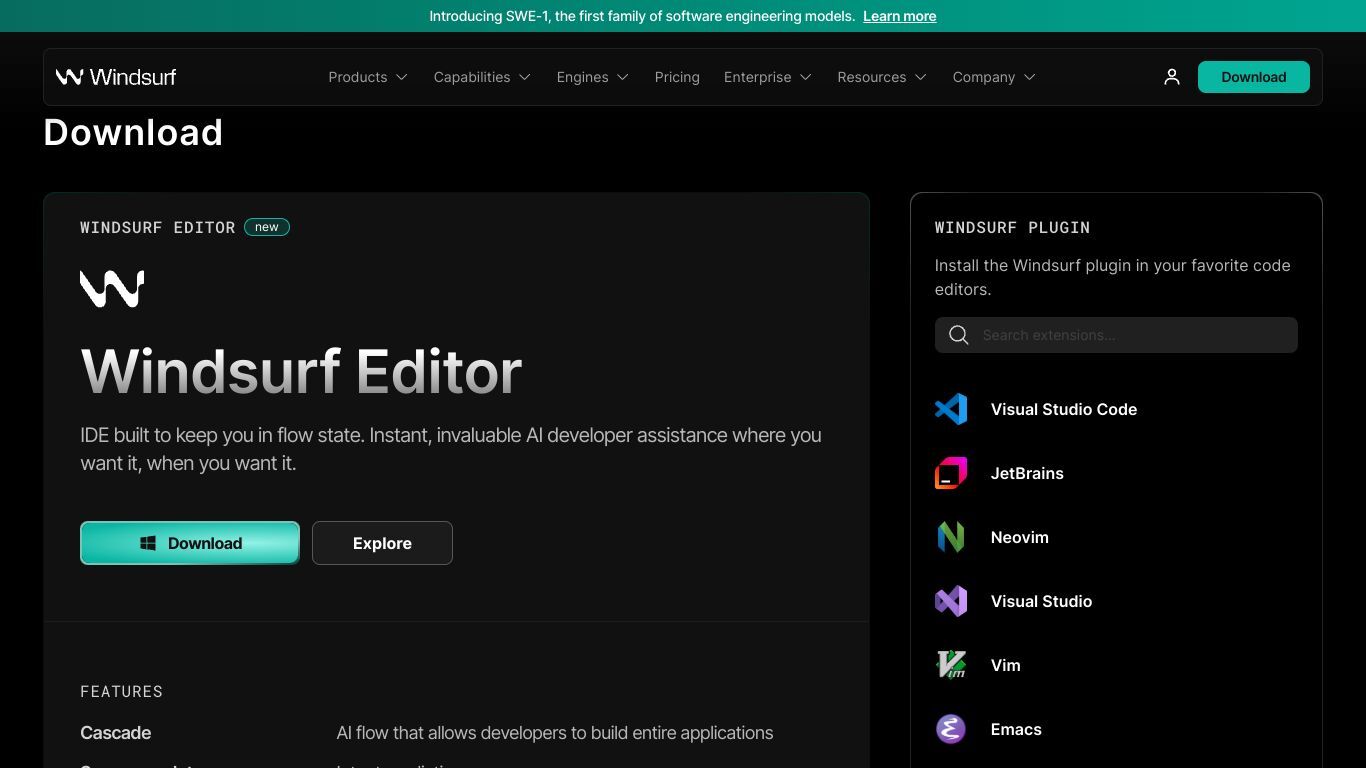
Task: Click the large Windsurf Editor wave logo
Action: point(112,288)
